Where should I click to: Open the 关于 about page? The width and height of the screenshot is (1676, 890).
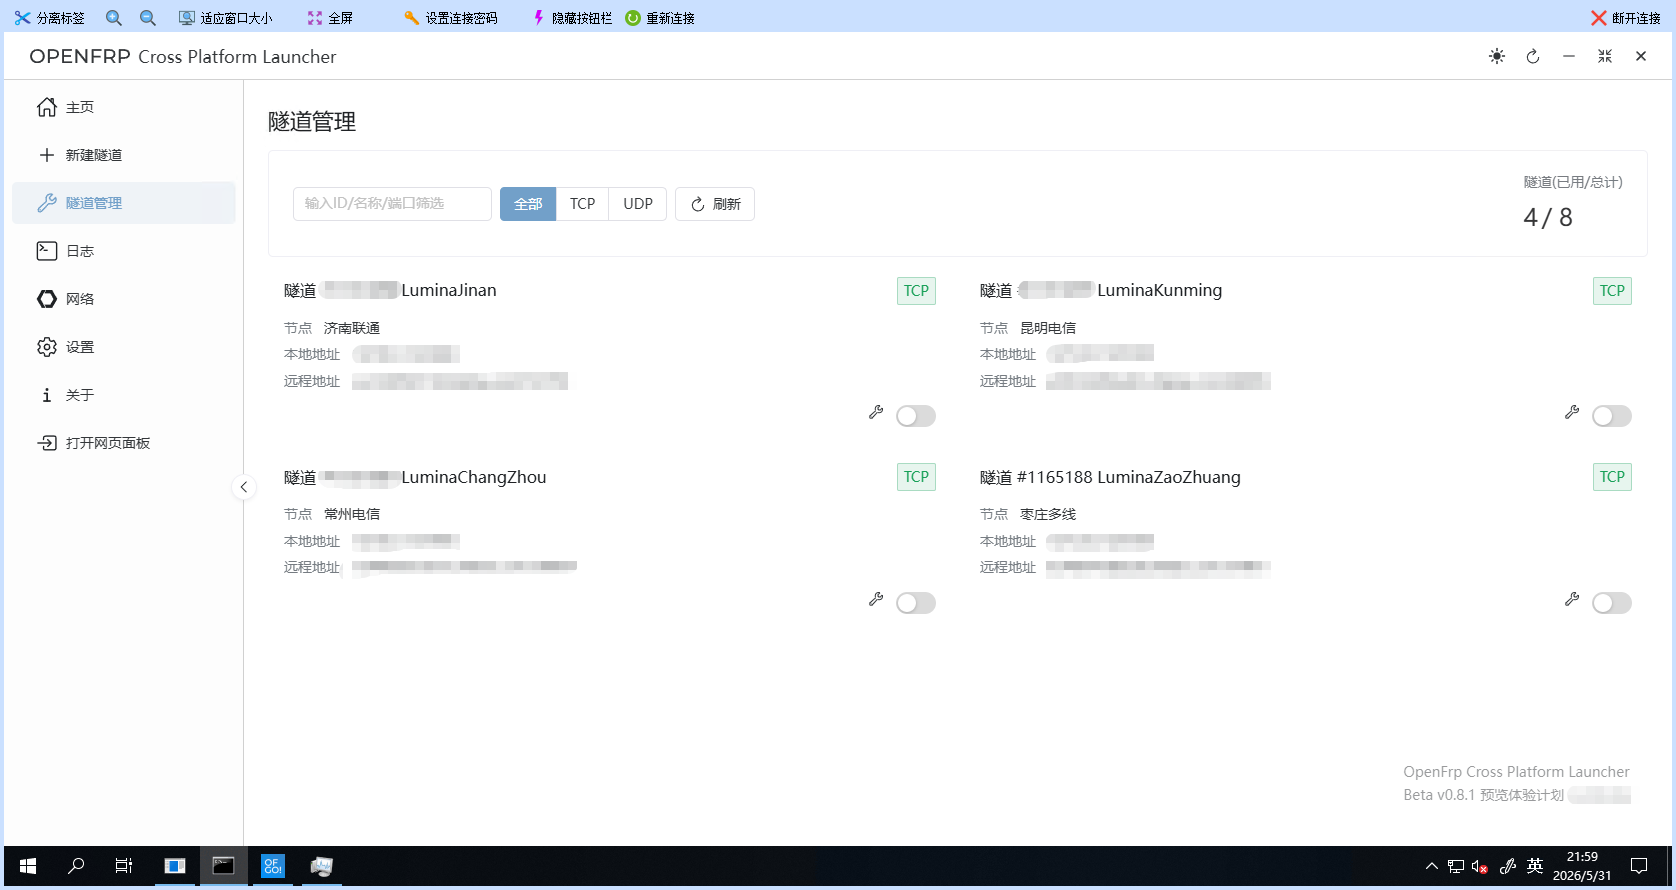tap(124, 395)
